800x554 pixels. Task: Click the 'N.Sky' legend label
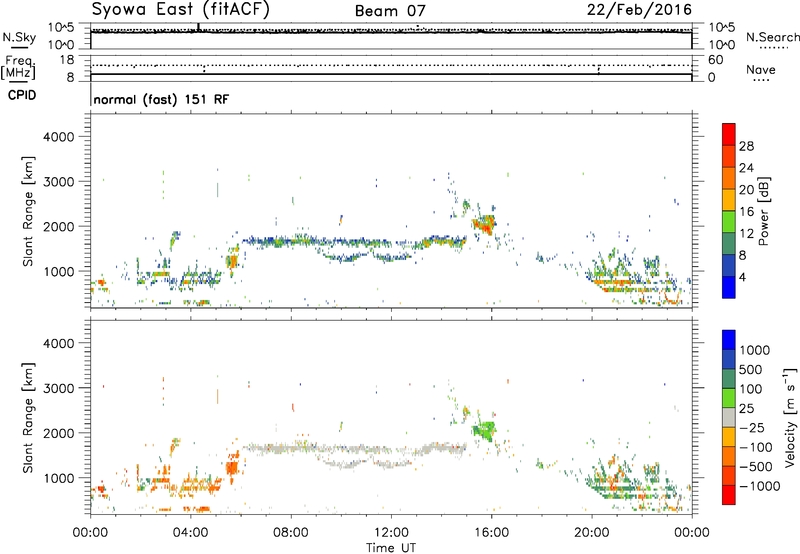point(19,37)
